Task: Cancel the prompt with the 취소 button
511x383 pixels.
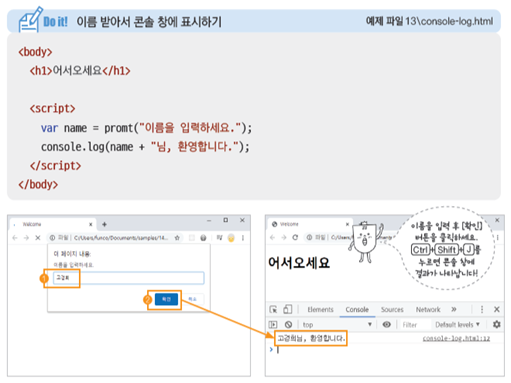Action: tap(192, 299)
